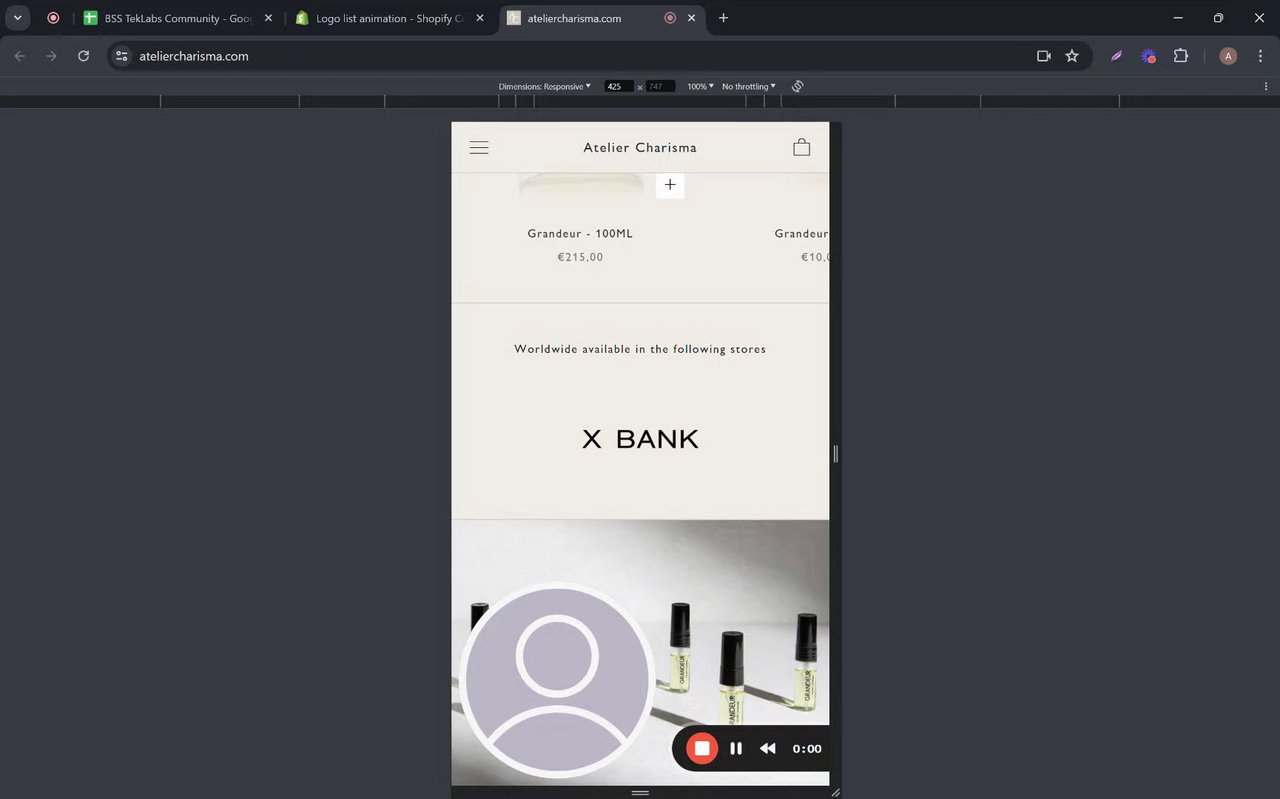Click the viewport width field showing 425
The image size is (1280, 799).
click(619, 87)
